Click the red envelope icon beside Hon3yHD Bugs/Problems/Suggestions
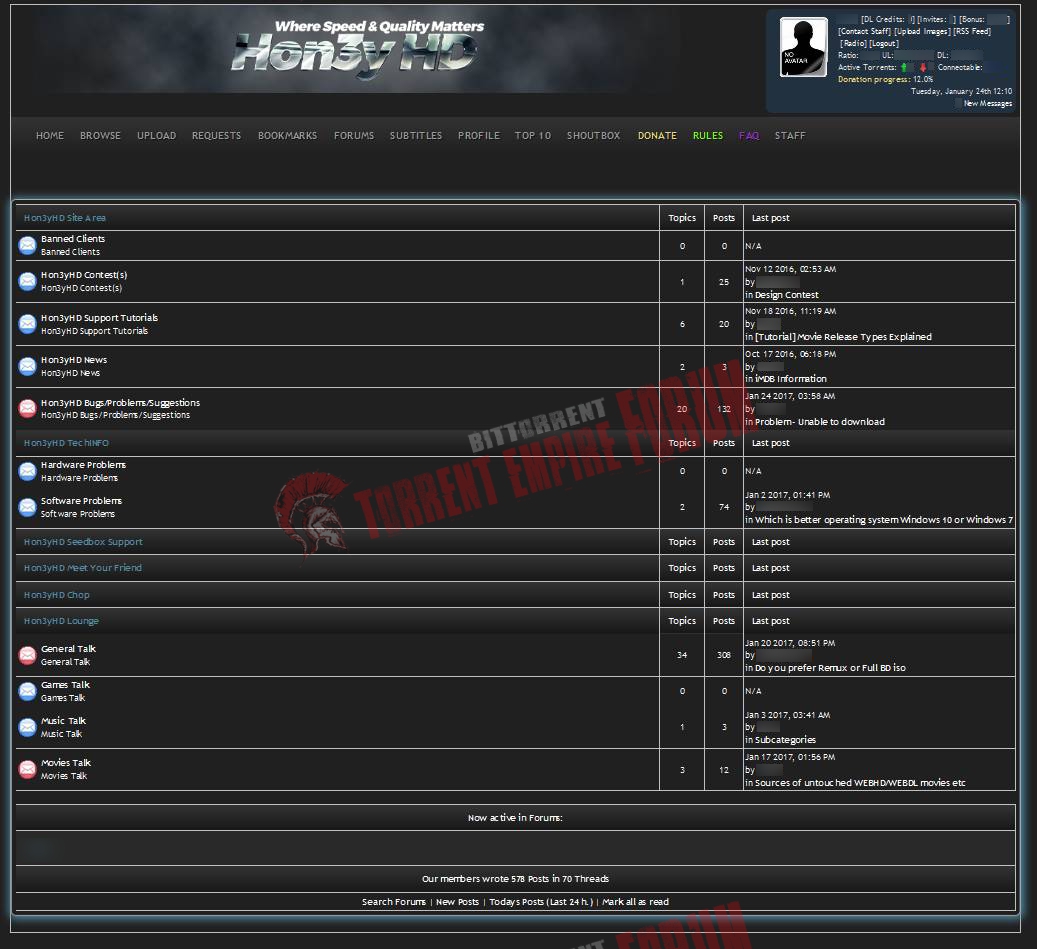Image resolution: width=1037 pixels, height=949 pixels. [27, 408]
